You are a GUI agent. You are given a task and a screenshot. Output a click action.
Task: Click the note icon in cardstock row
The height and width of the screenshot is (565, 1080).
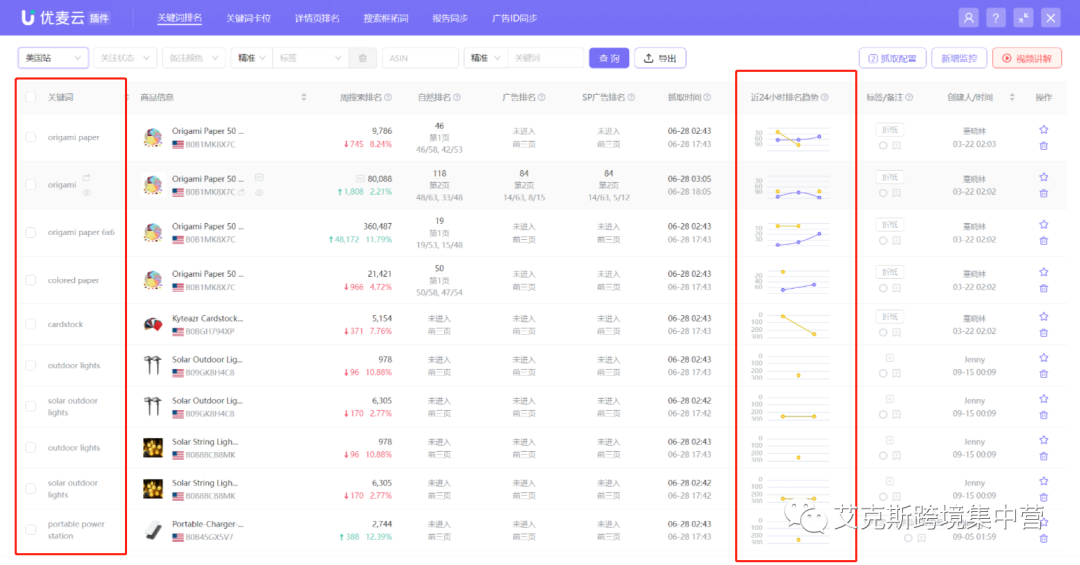[x=896, y=332]
